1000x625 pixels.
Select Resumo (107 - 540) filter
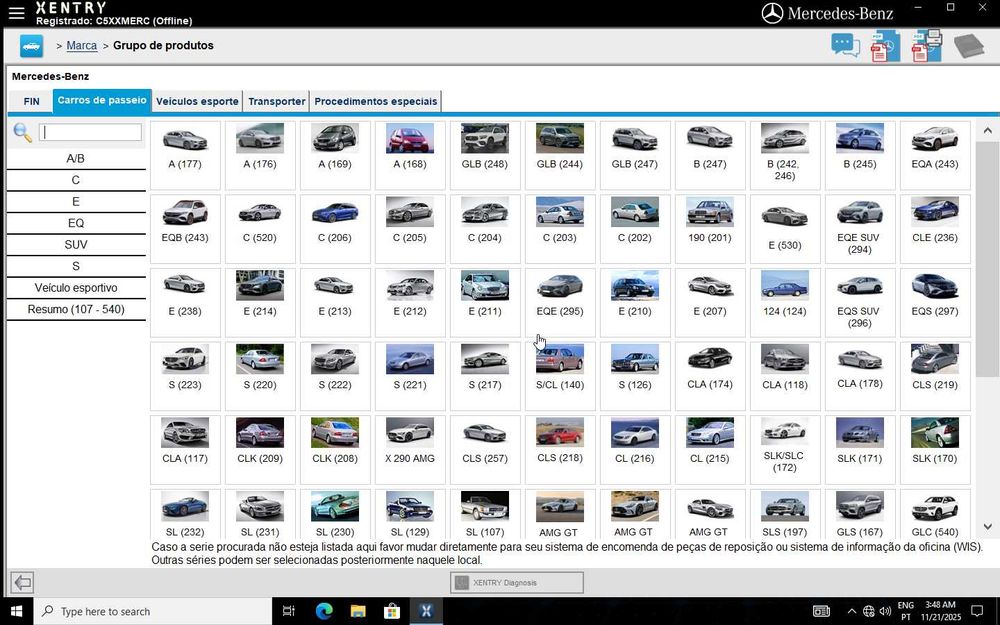pos(76,309)
